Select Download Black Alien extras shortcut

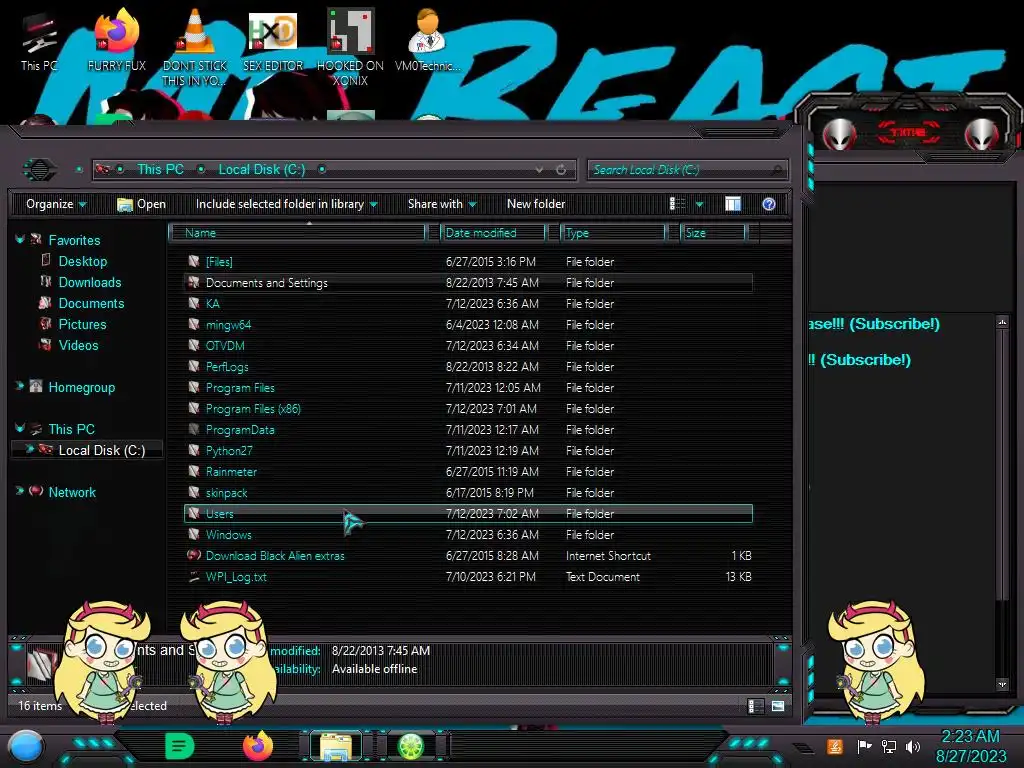pos(468,556)
